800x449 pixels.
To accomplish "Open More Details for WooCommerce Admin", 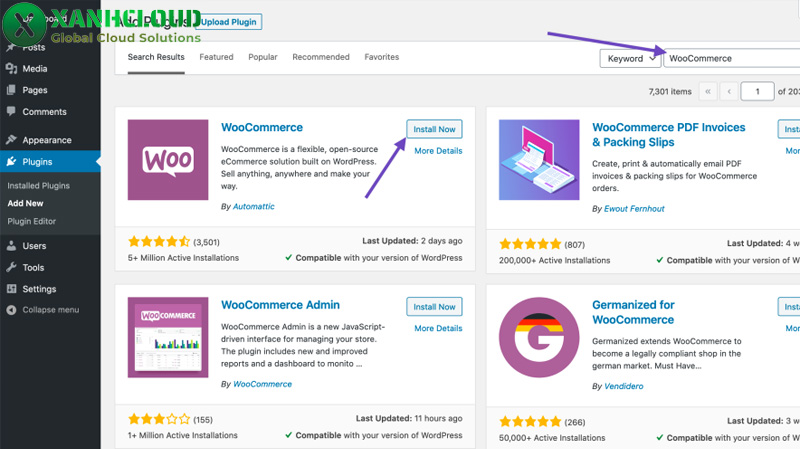I will 438,329.
